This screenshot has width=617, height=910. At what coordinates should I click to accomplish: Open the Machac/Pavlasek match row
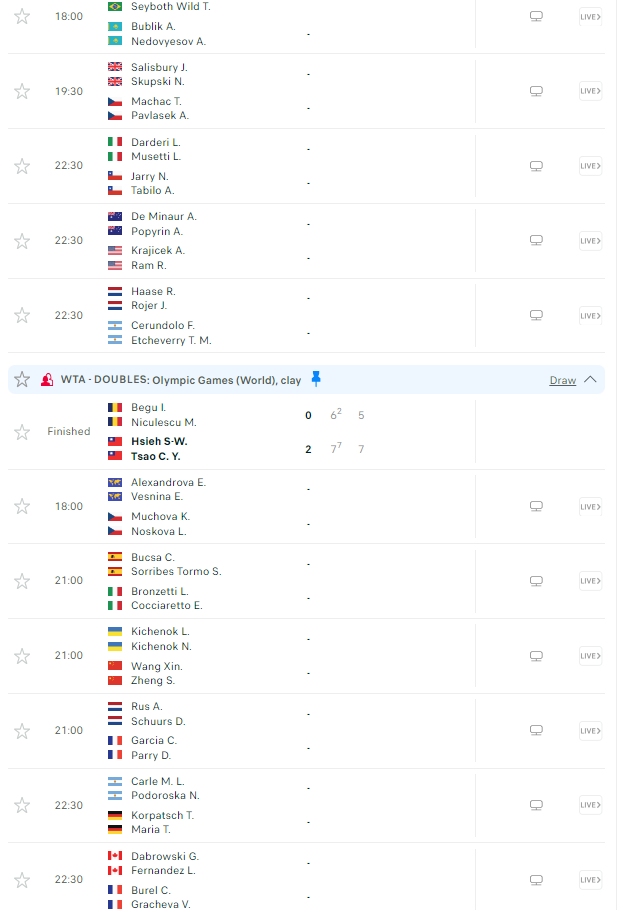click(160, 108)
